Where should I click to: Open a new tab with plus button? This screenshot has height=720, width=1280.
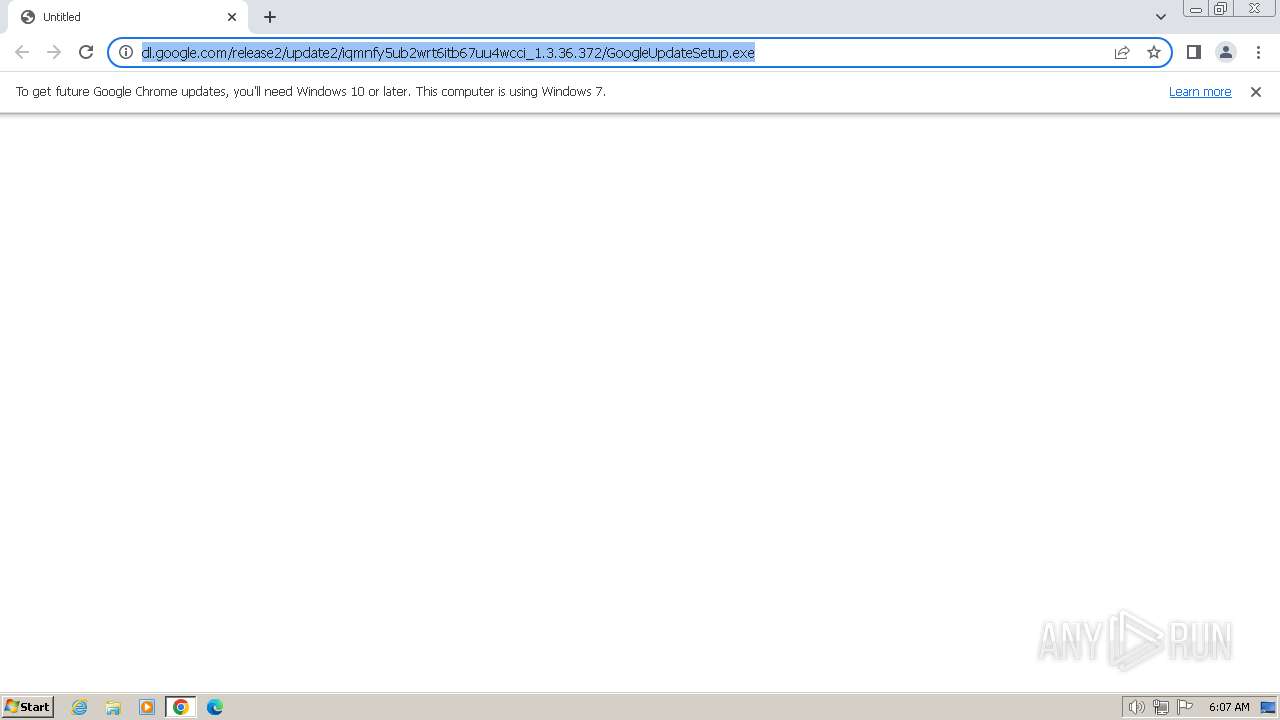click(x=270, y=17)
